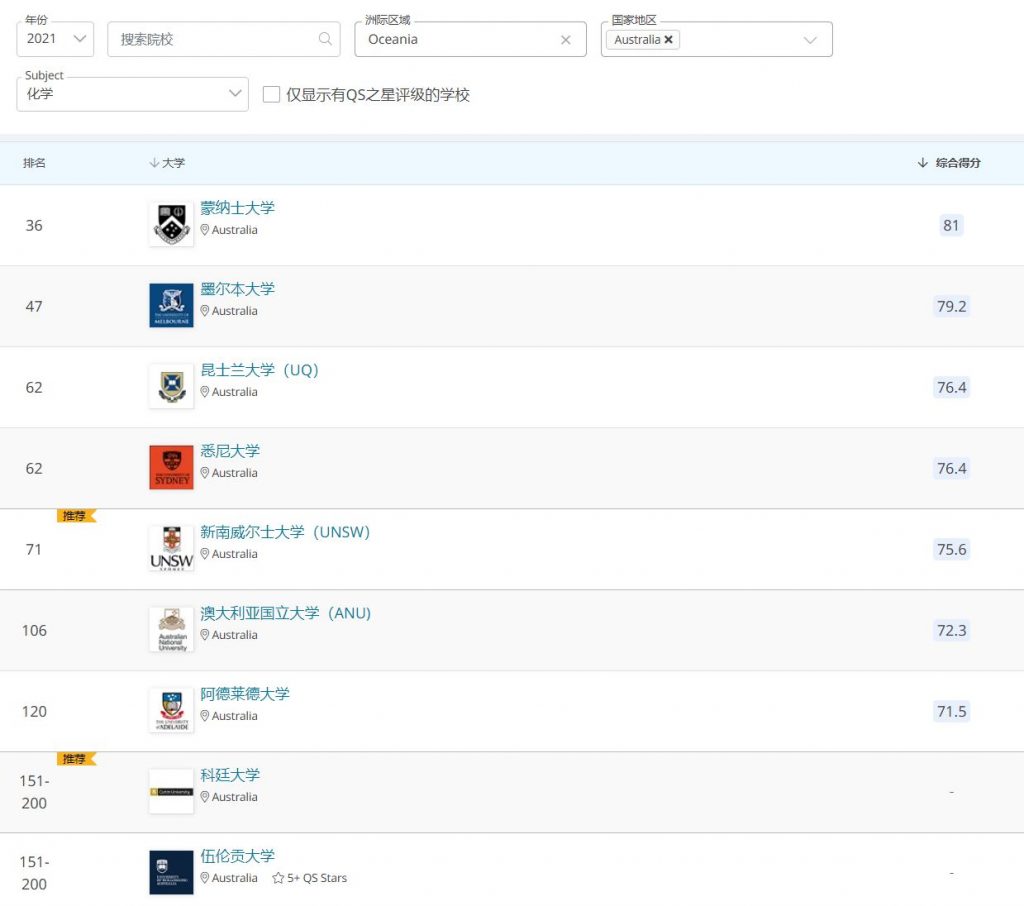Sort by the 大学 column header

[167, 163]
